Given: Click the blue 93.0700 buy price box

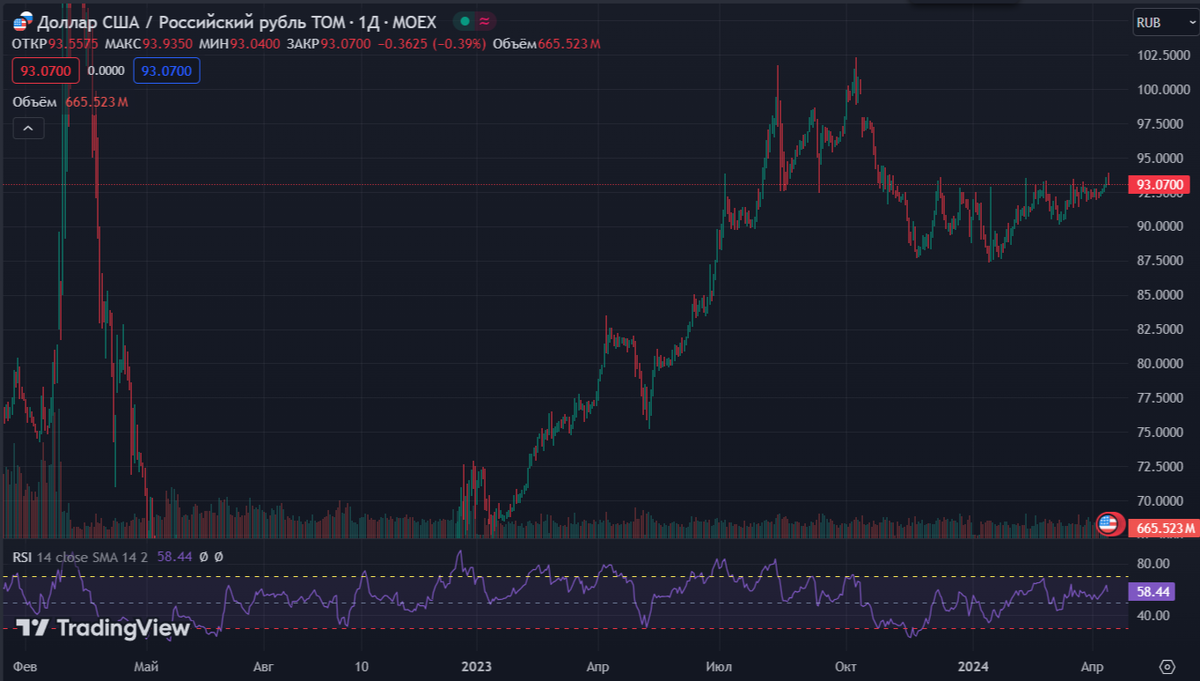Looking at the screenshot, I should tap(168, 71).
